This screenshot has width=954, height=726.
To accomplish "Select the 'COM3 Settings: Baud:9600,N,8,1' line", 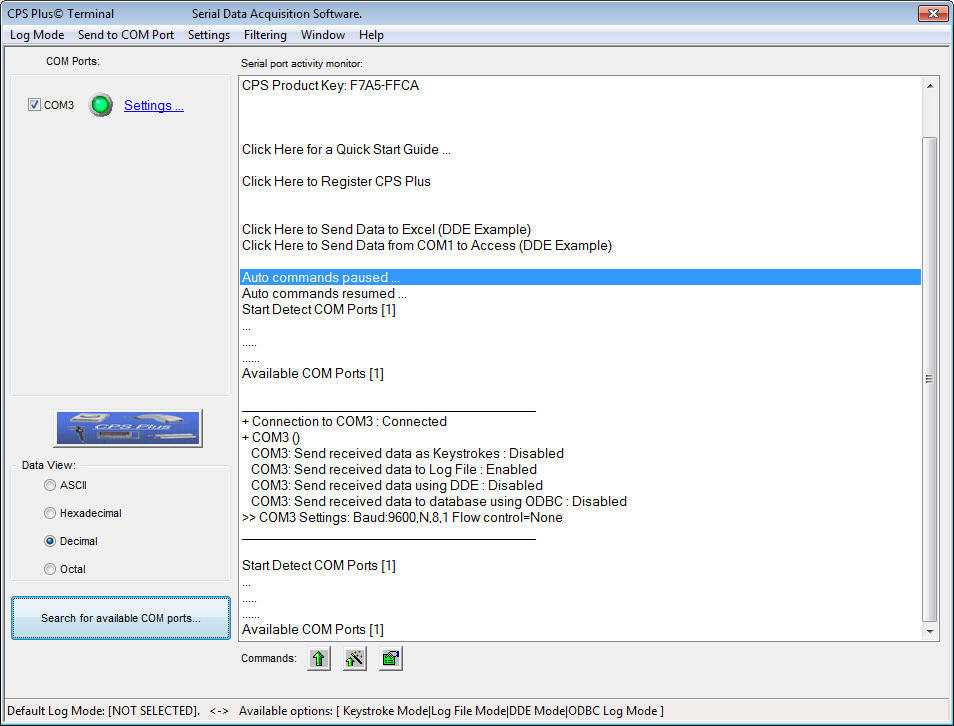I will (402, 517).
